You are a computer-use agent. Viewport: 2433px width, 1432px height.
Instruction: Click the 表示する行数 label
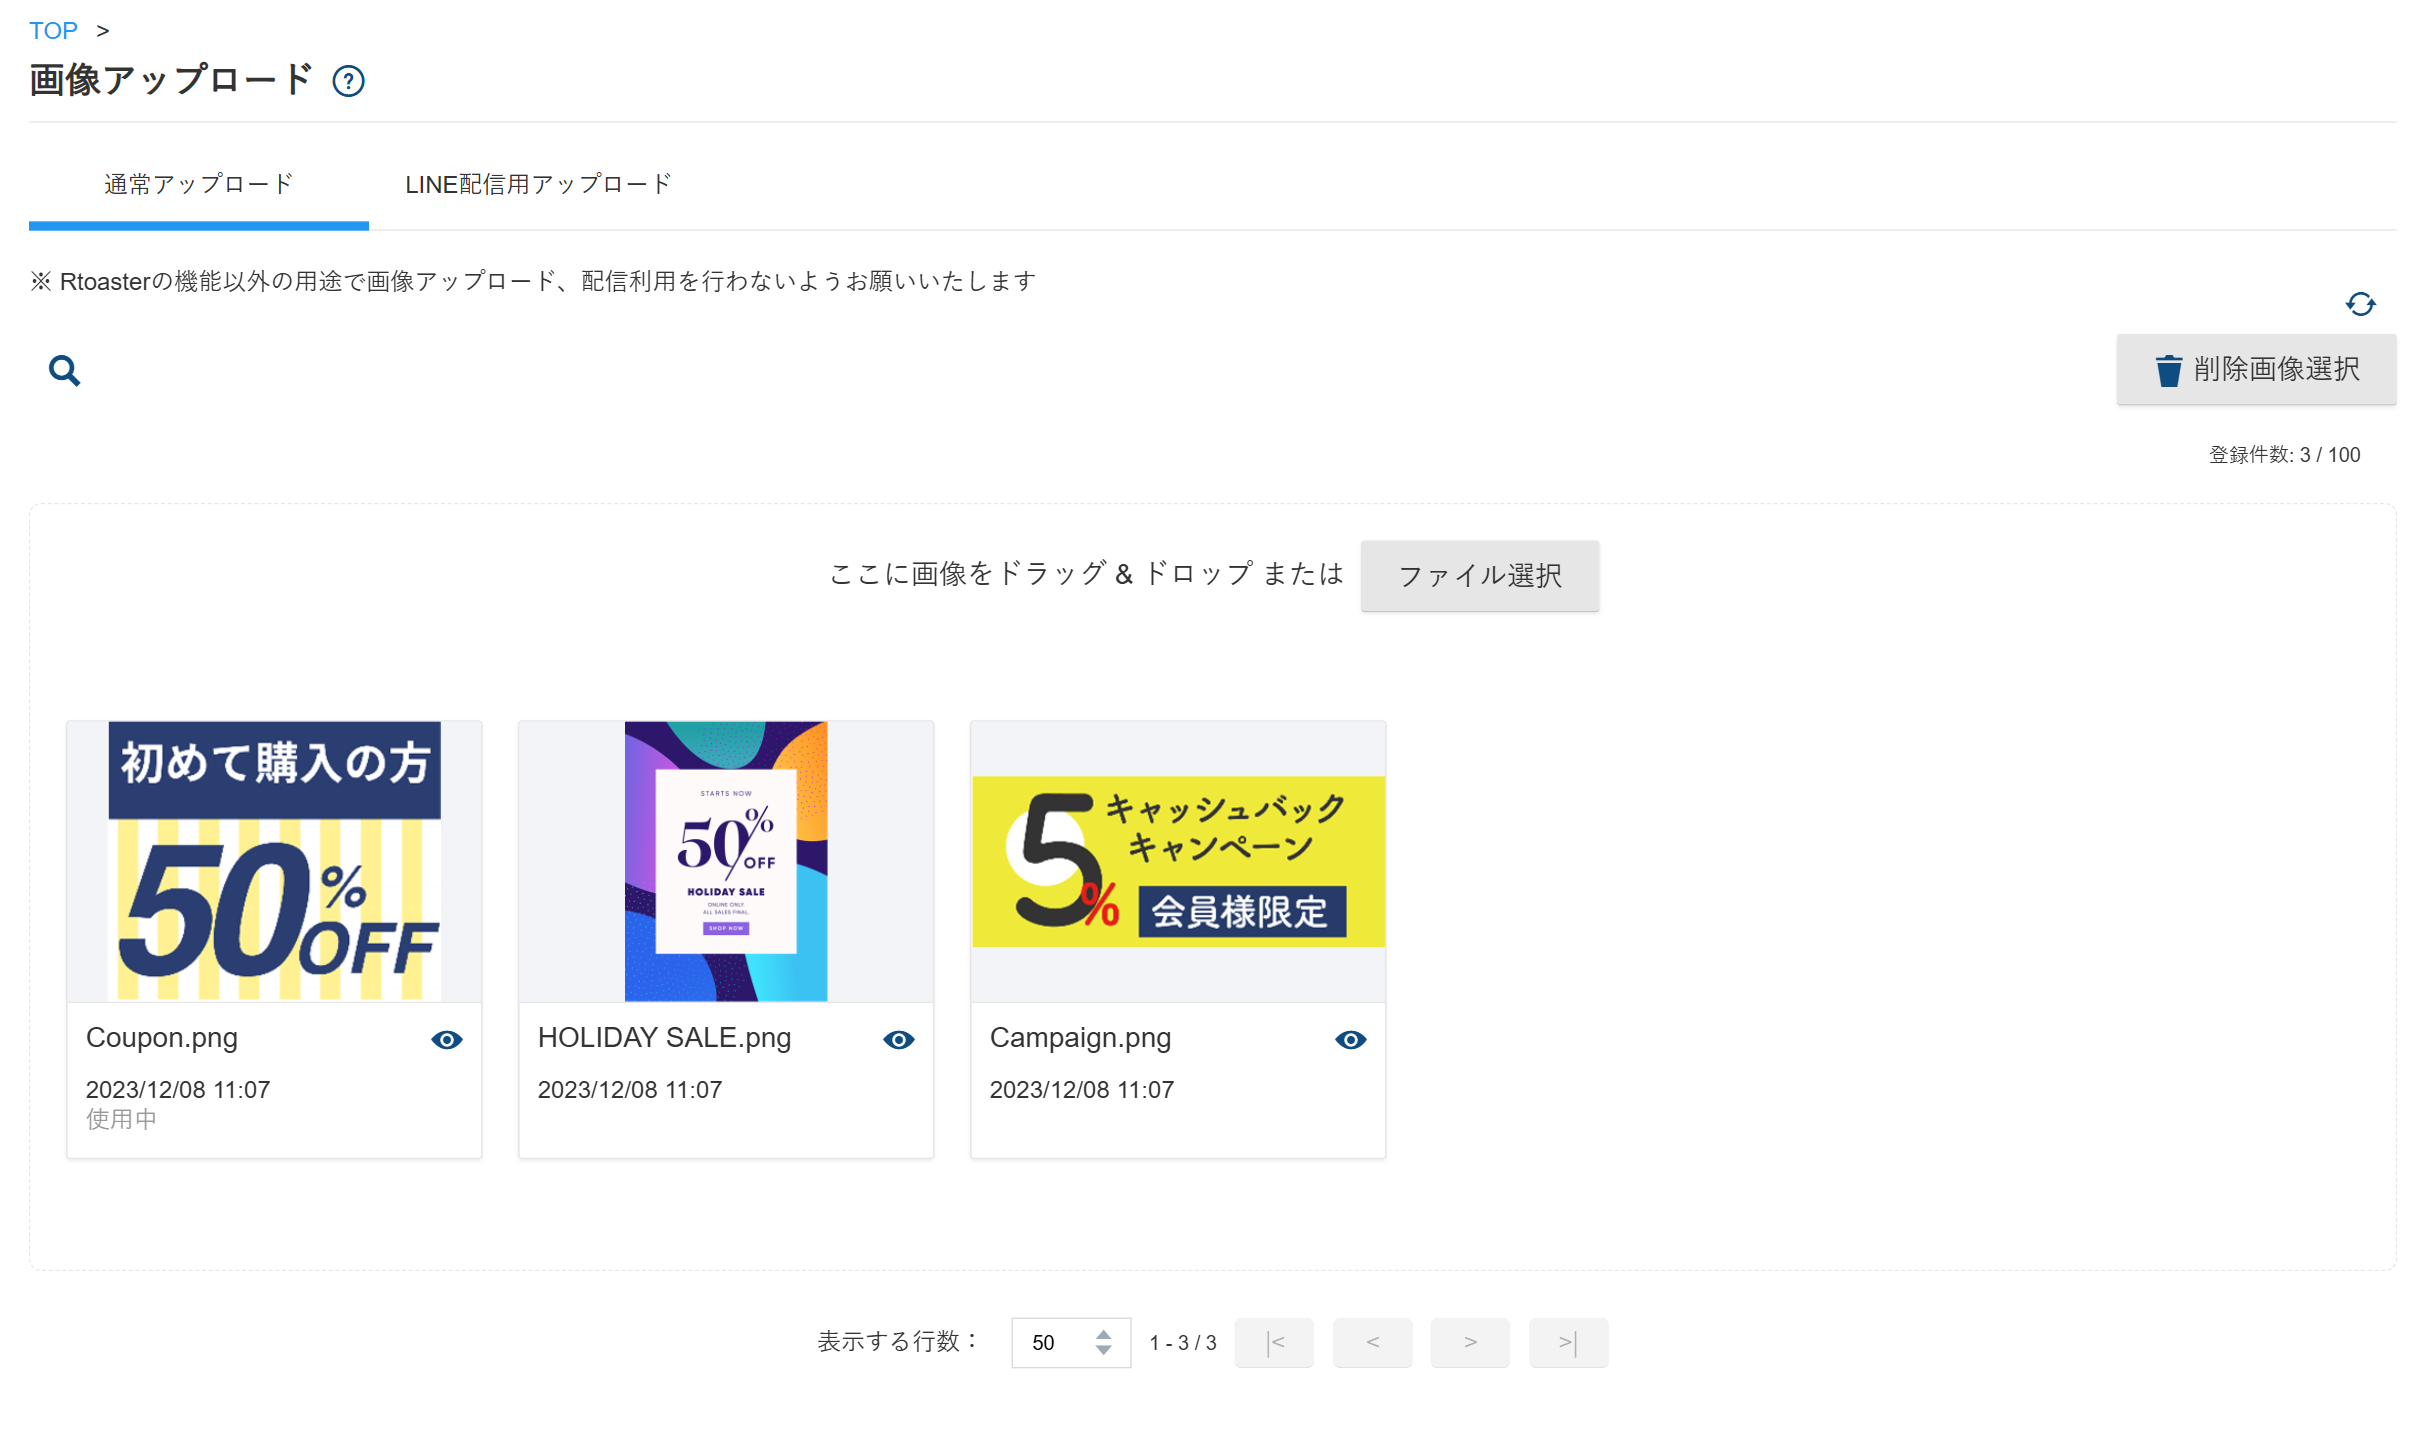898,1342
